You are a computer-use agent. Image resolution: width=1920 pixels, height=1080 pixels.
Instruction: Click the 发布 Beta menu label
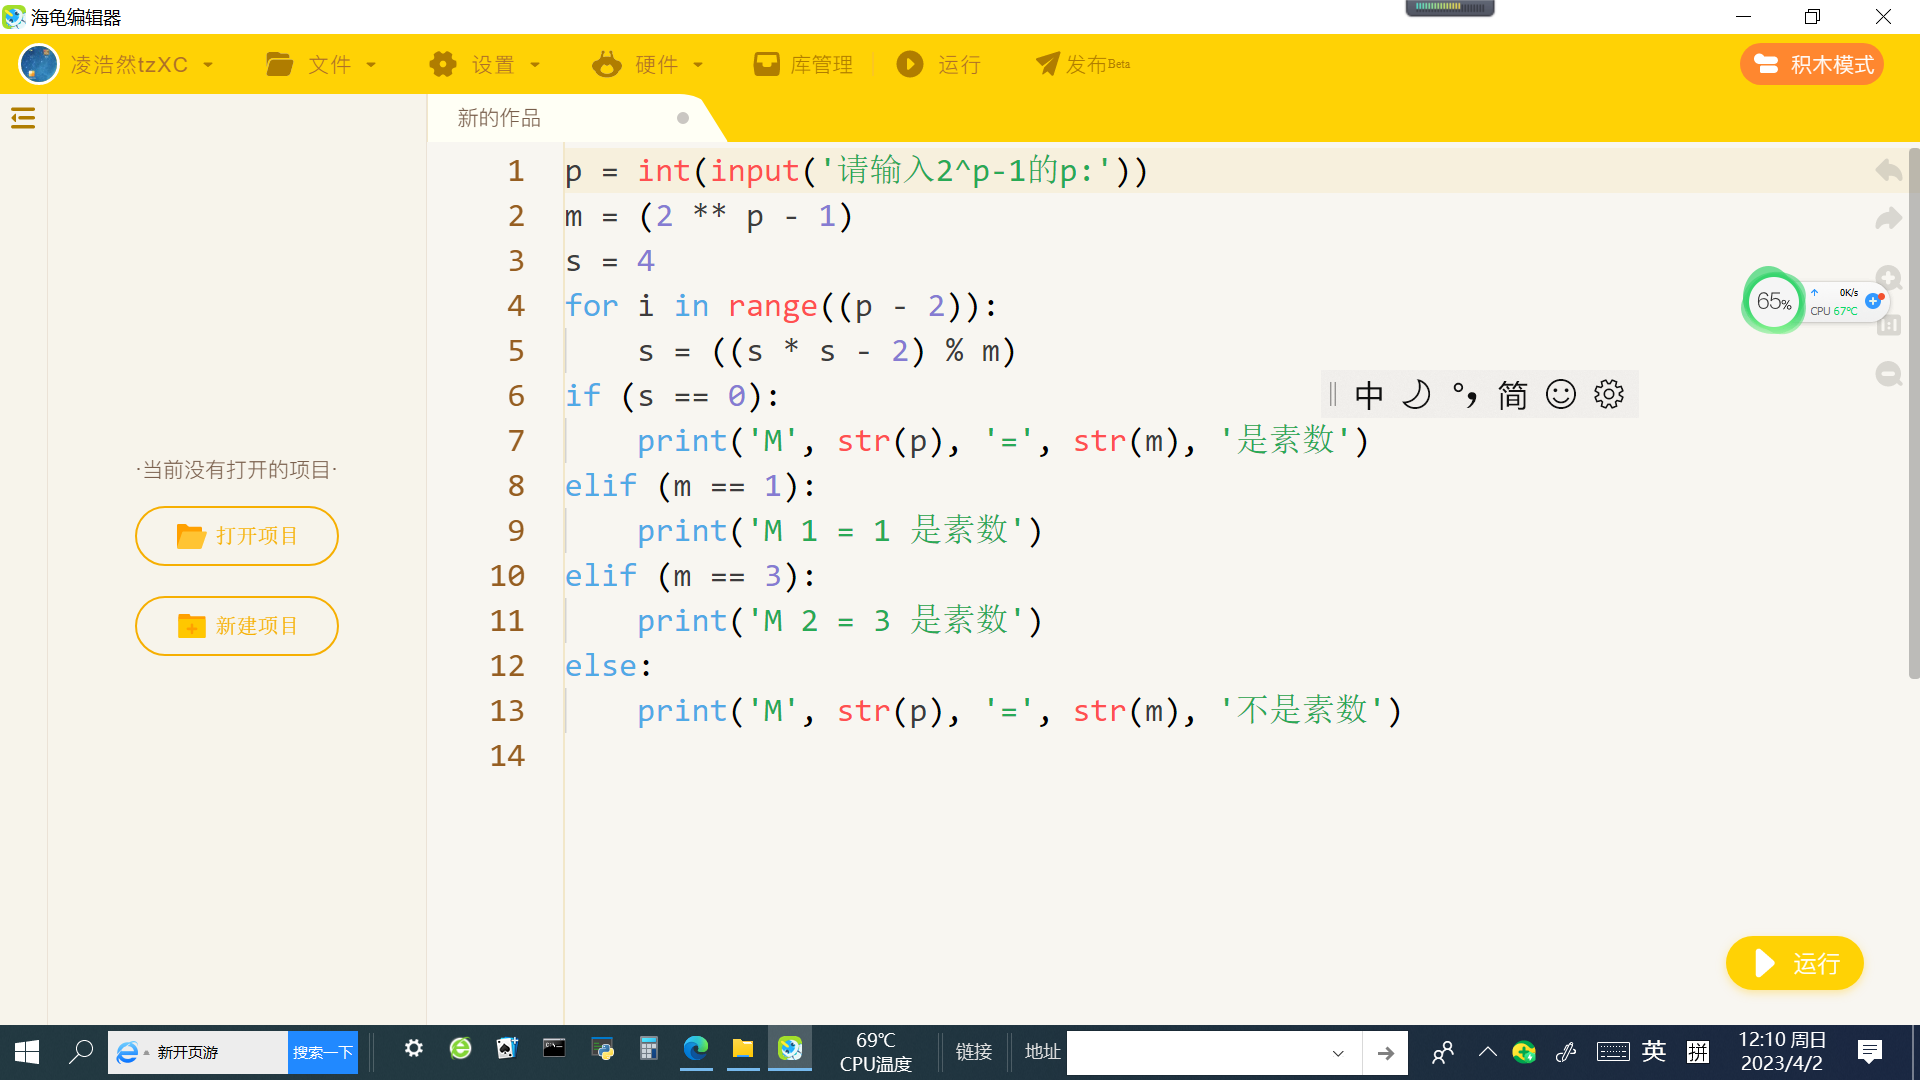coord(1098,64)
